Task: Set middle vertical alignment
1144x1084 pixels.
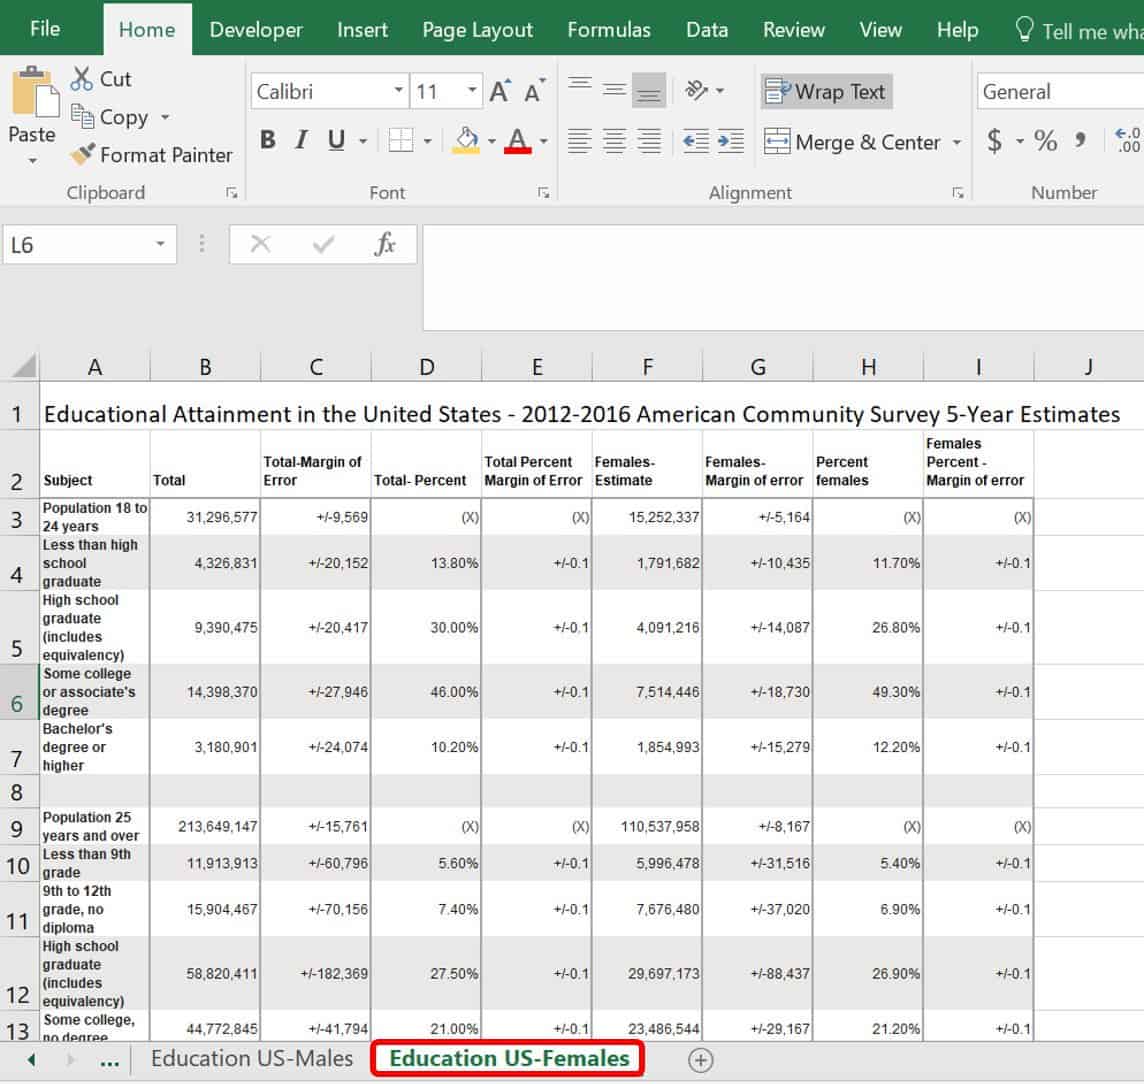Action: (x=614, y=90)
